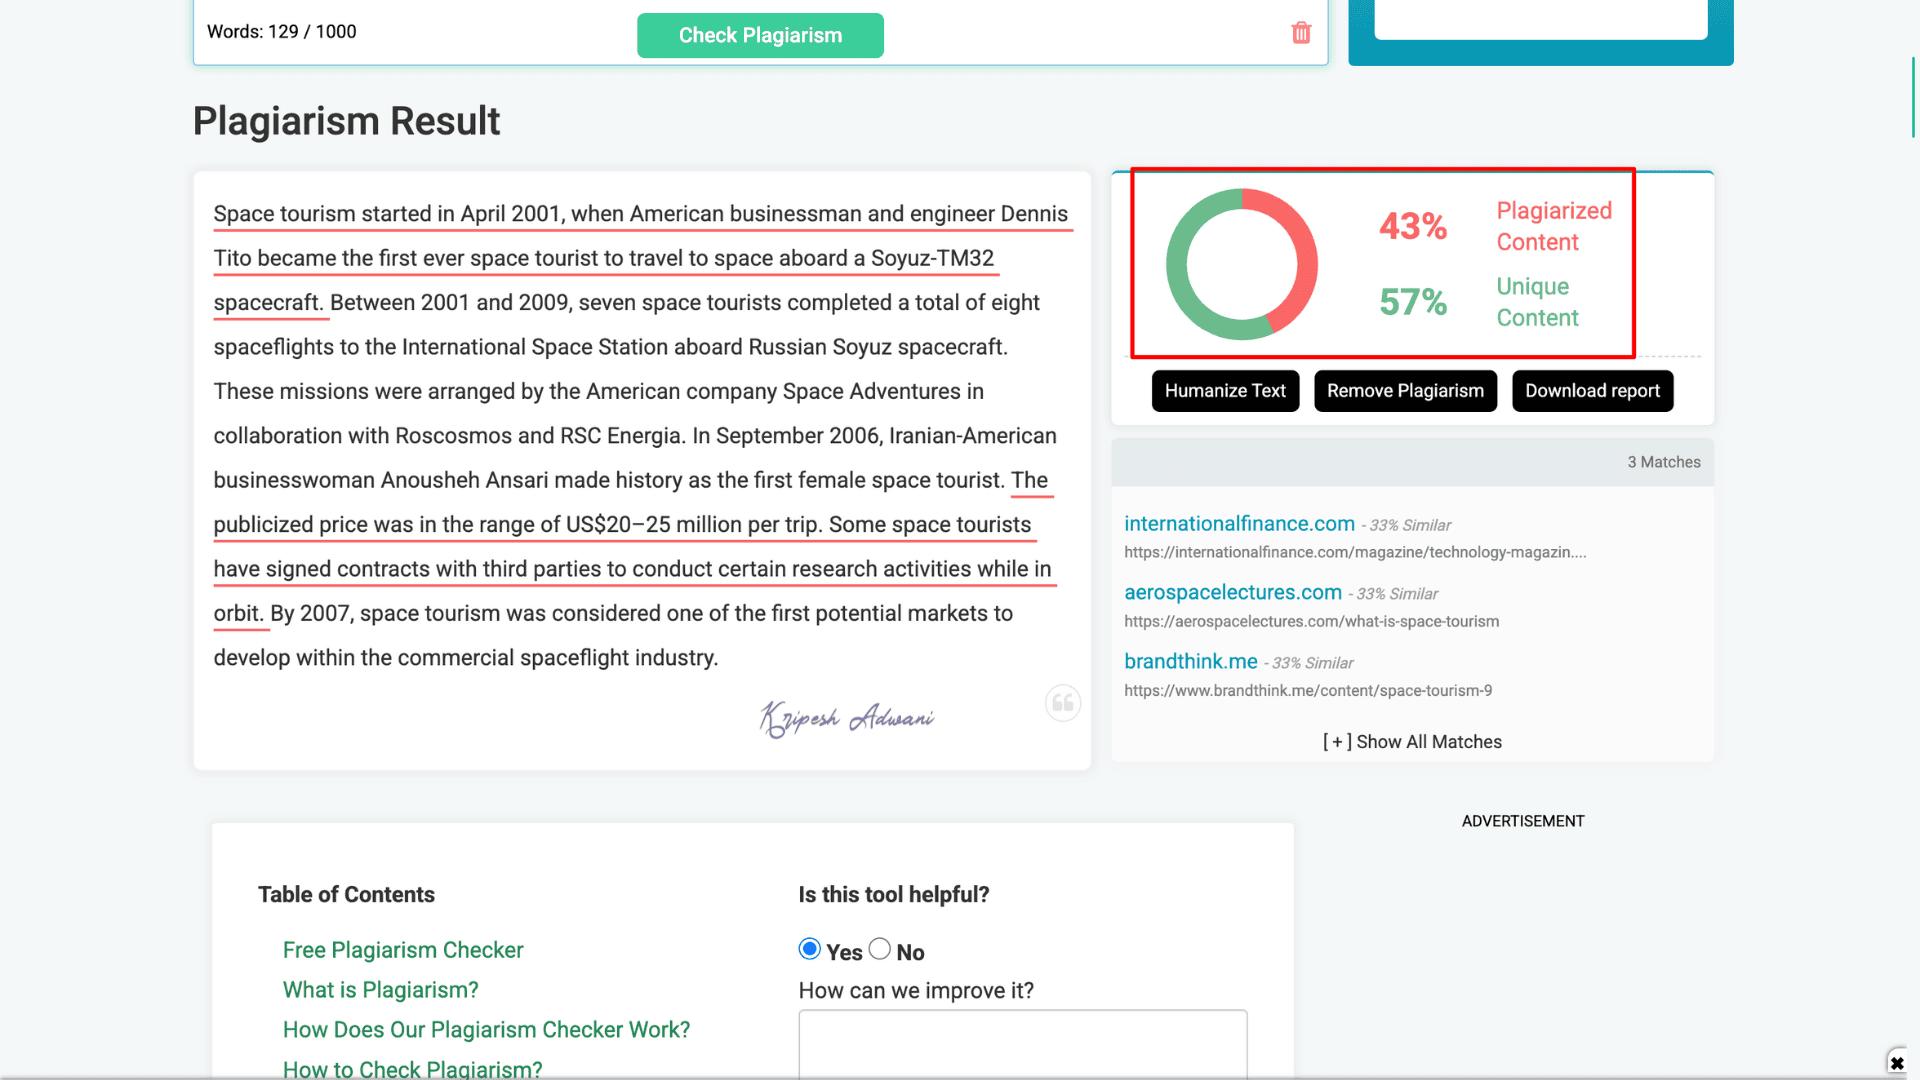The height and width of the screenshot is (1080, 1920).
Task: Jump to What is Plagiarism? section
Action: tap(380, 990)
